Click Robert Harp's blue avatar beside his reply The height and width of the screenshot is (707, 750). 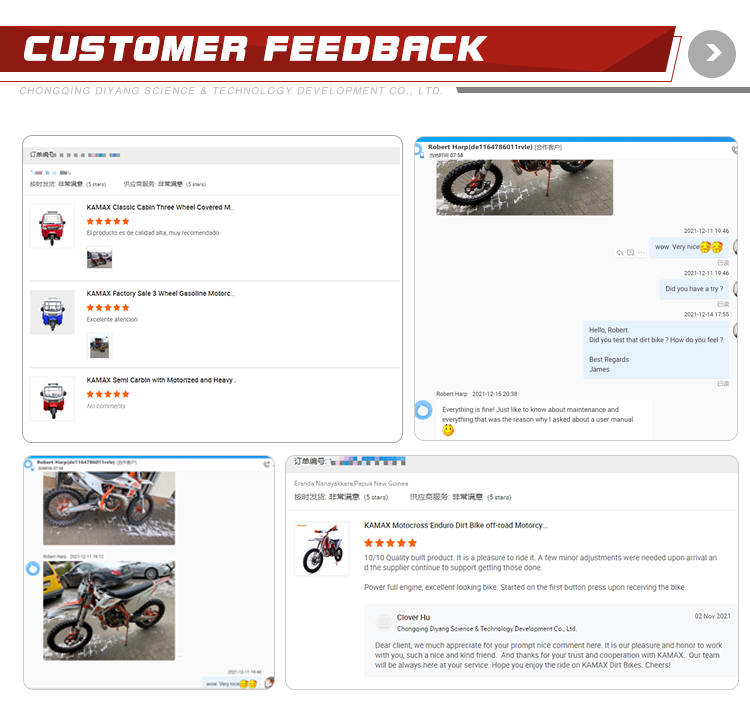[423, 410]
